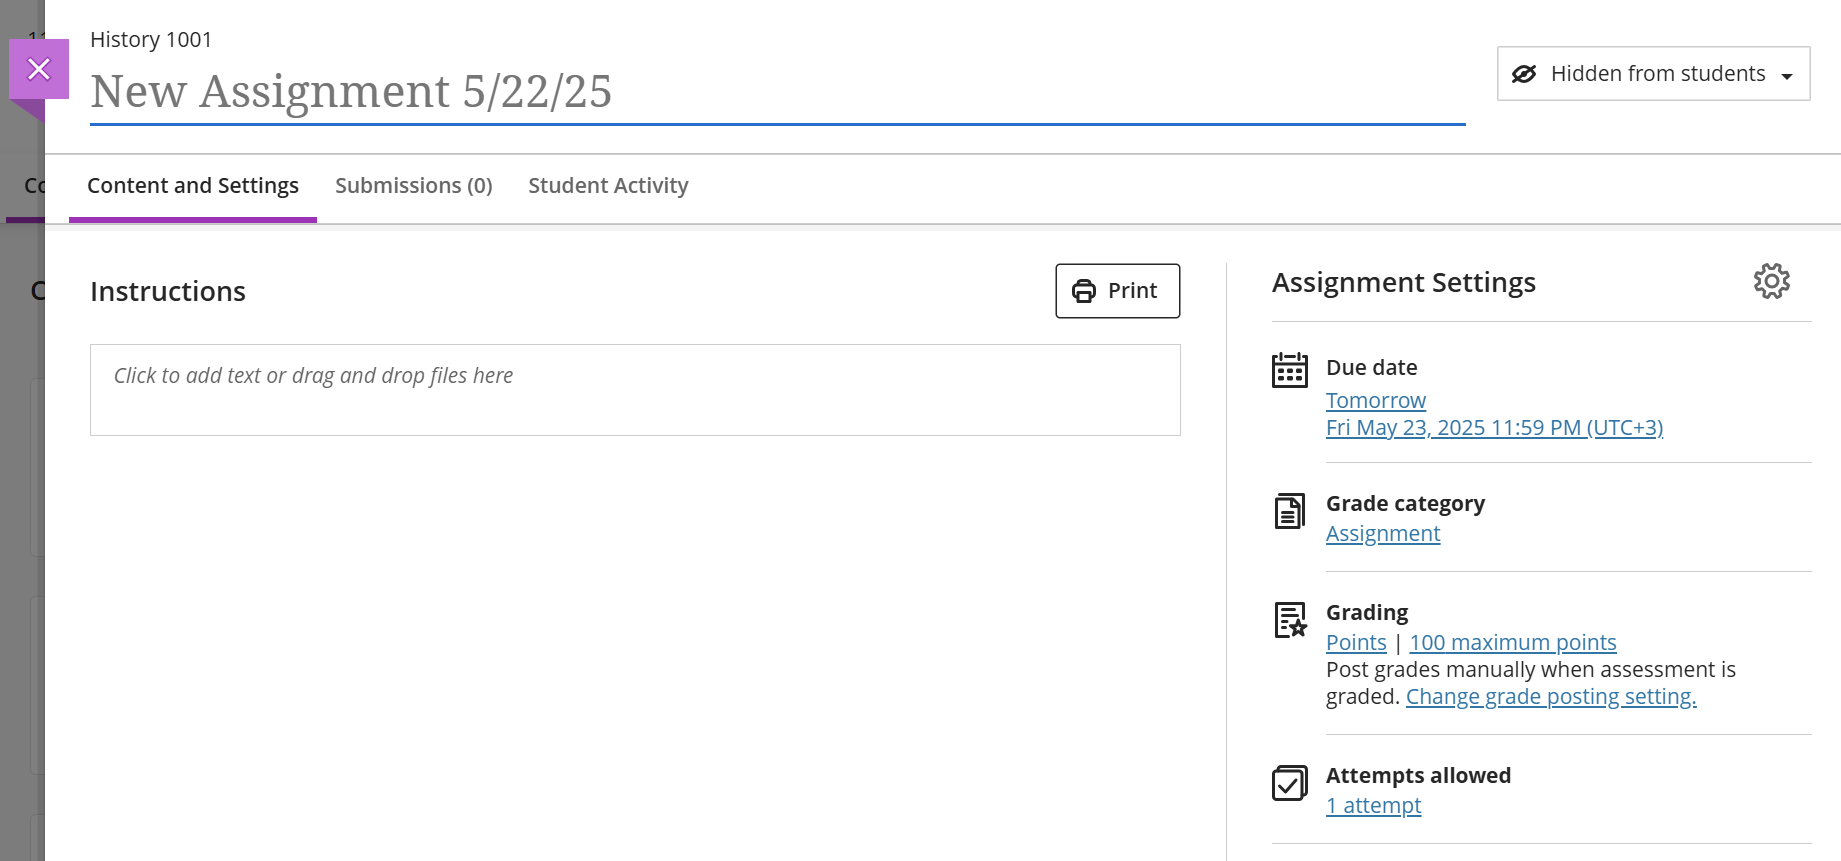Click the instructions text entry box
Screen dimensions: 1841x861
pyautogui.click(x=635, y=390)
